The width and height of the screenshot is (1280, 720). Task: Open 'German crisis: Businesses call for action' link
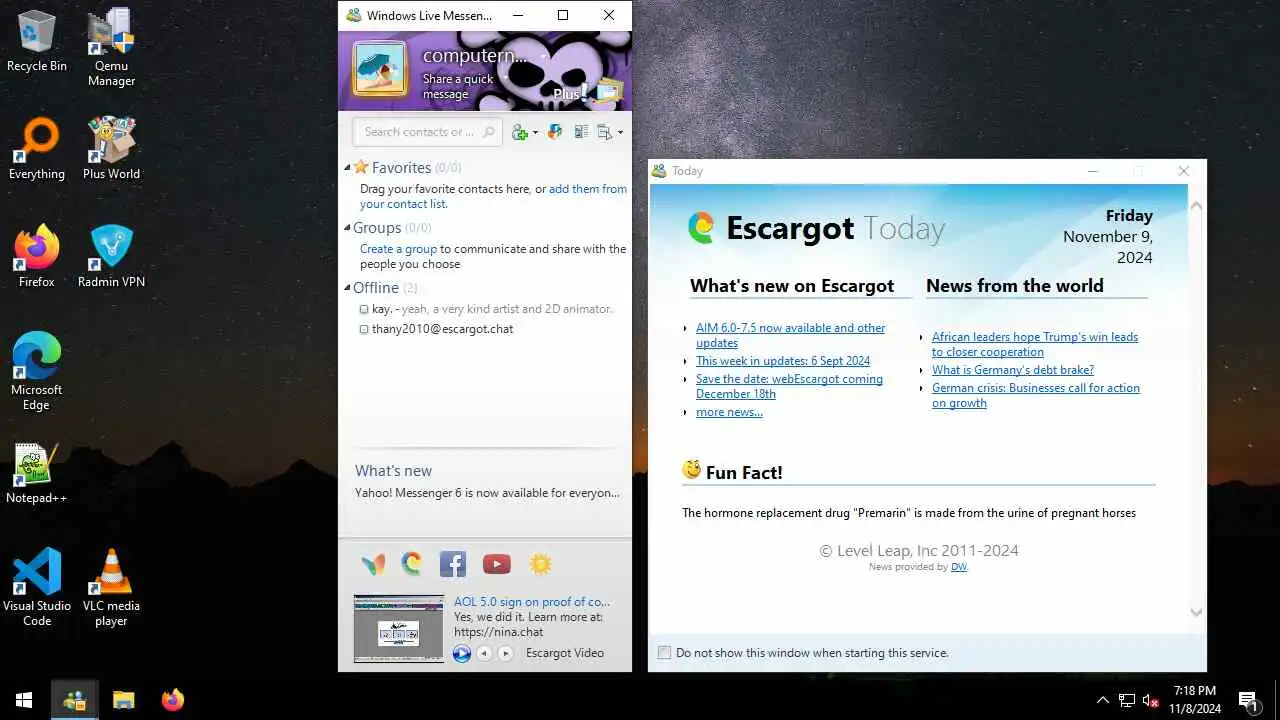pos(1036,395)
